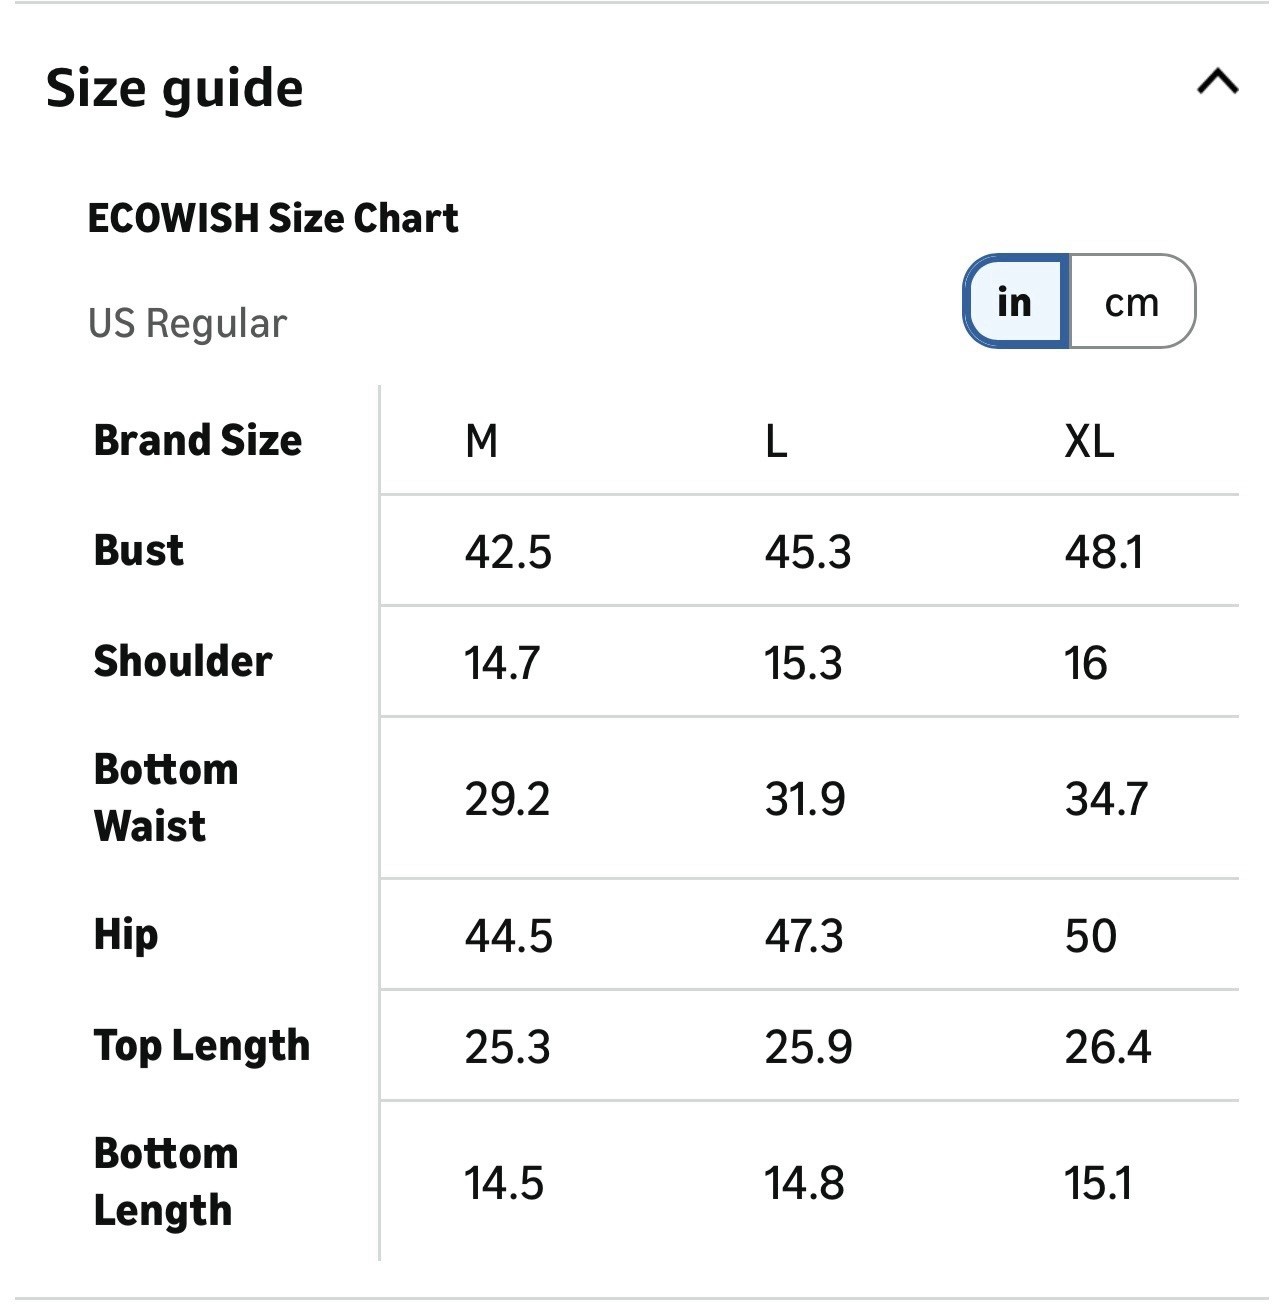1284x1313 pixels.
Task: Select the 31.9 waist value for L
Action: click(805, 799)
